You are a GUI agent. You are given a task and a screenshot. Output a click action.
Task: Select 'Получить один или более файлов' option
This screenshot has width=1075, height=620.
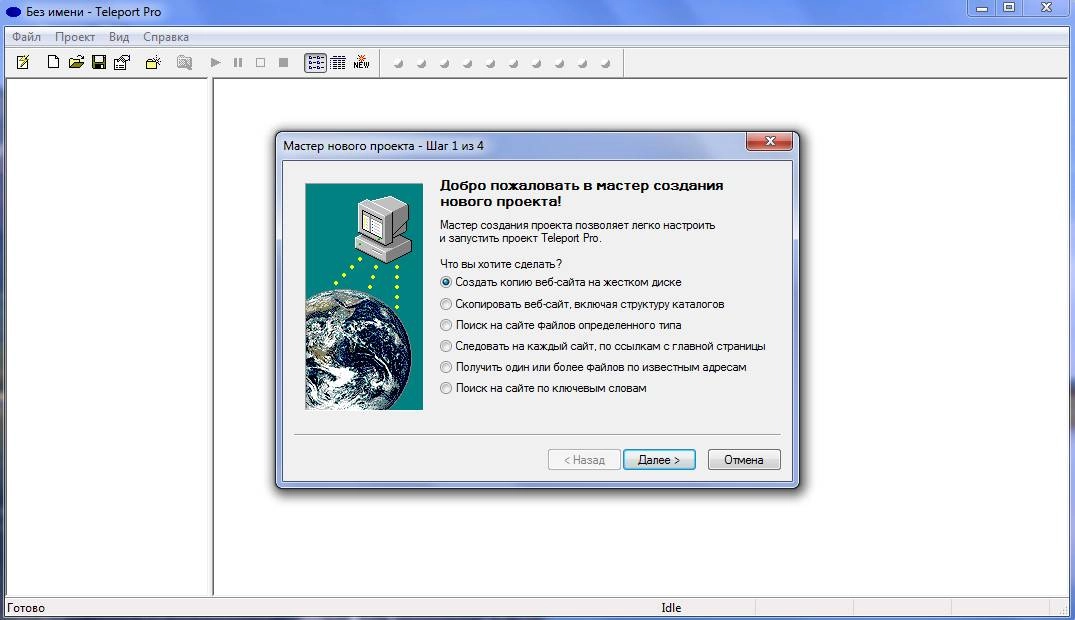(593, 367)
